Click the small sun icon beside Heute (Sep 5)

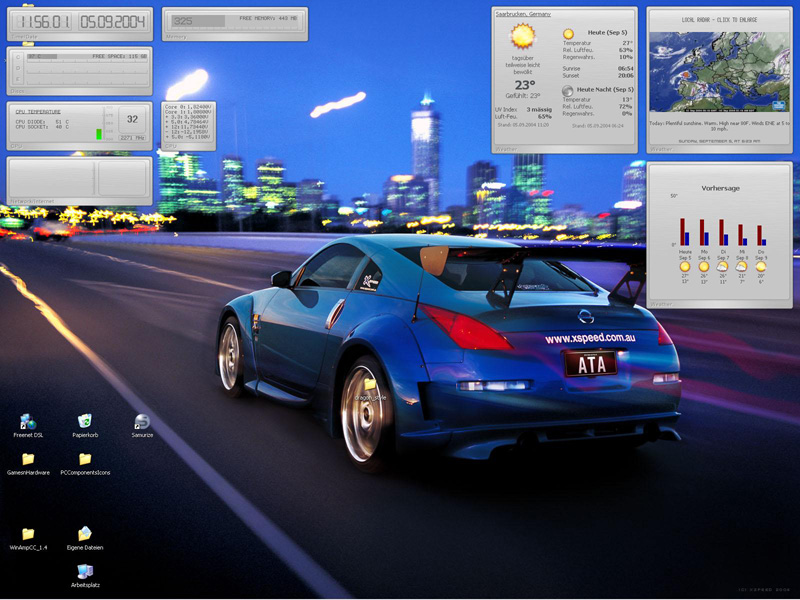[x=568, y=34]
